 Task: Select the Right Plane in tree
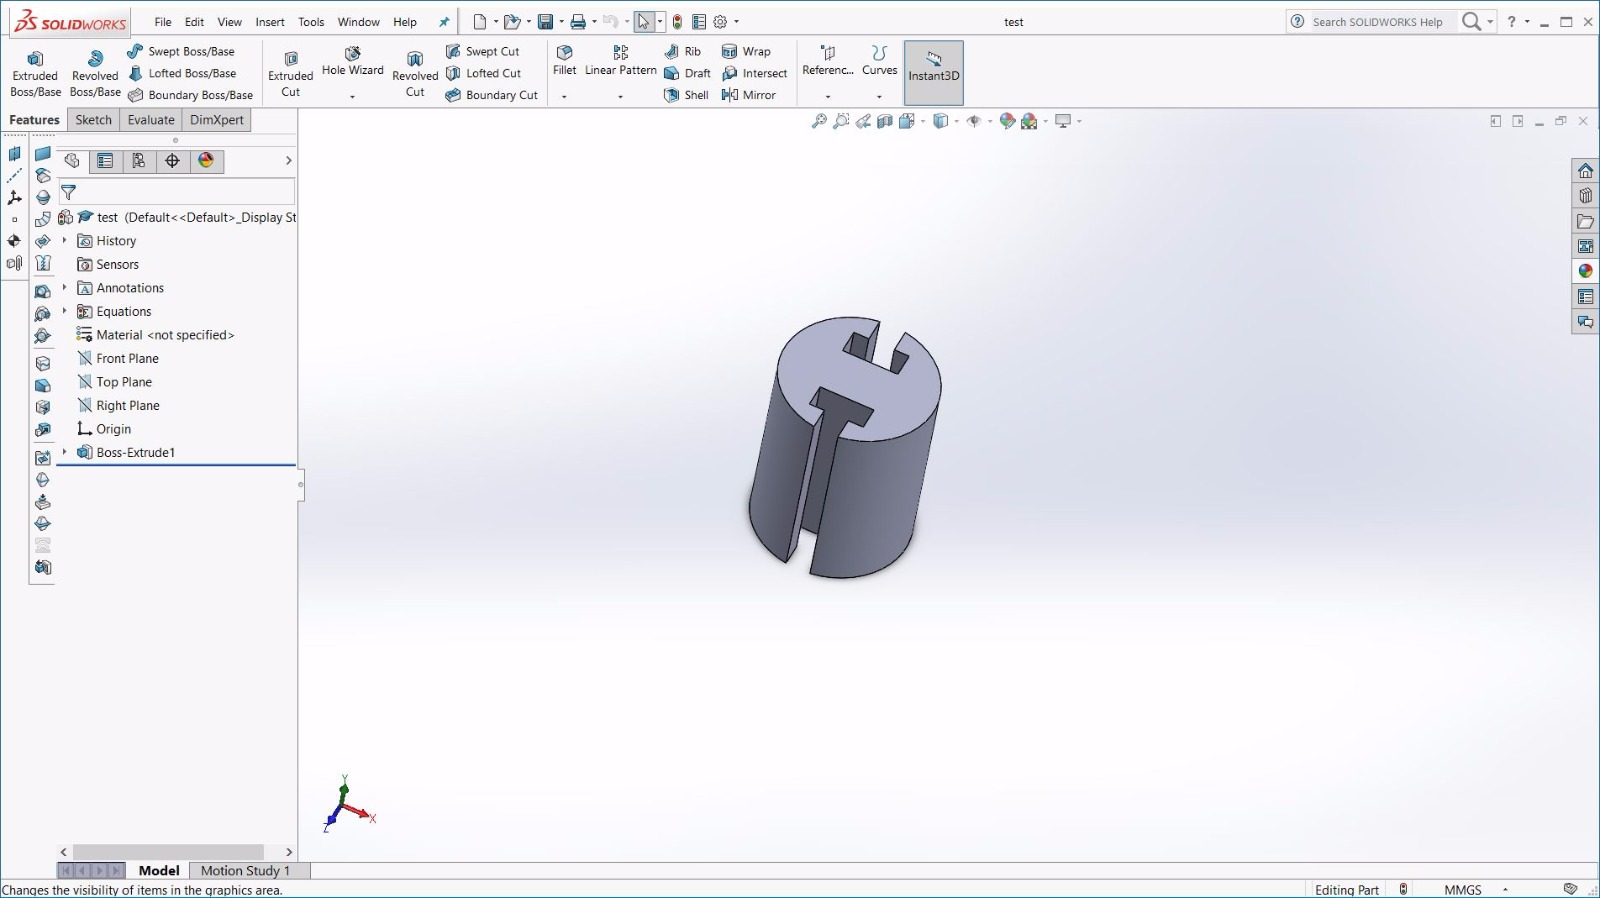(x=118, y=405)
